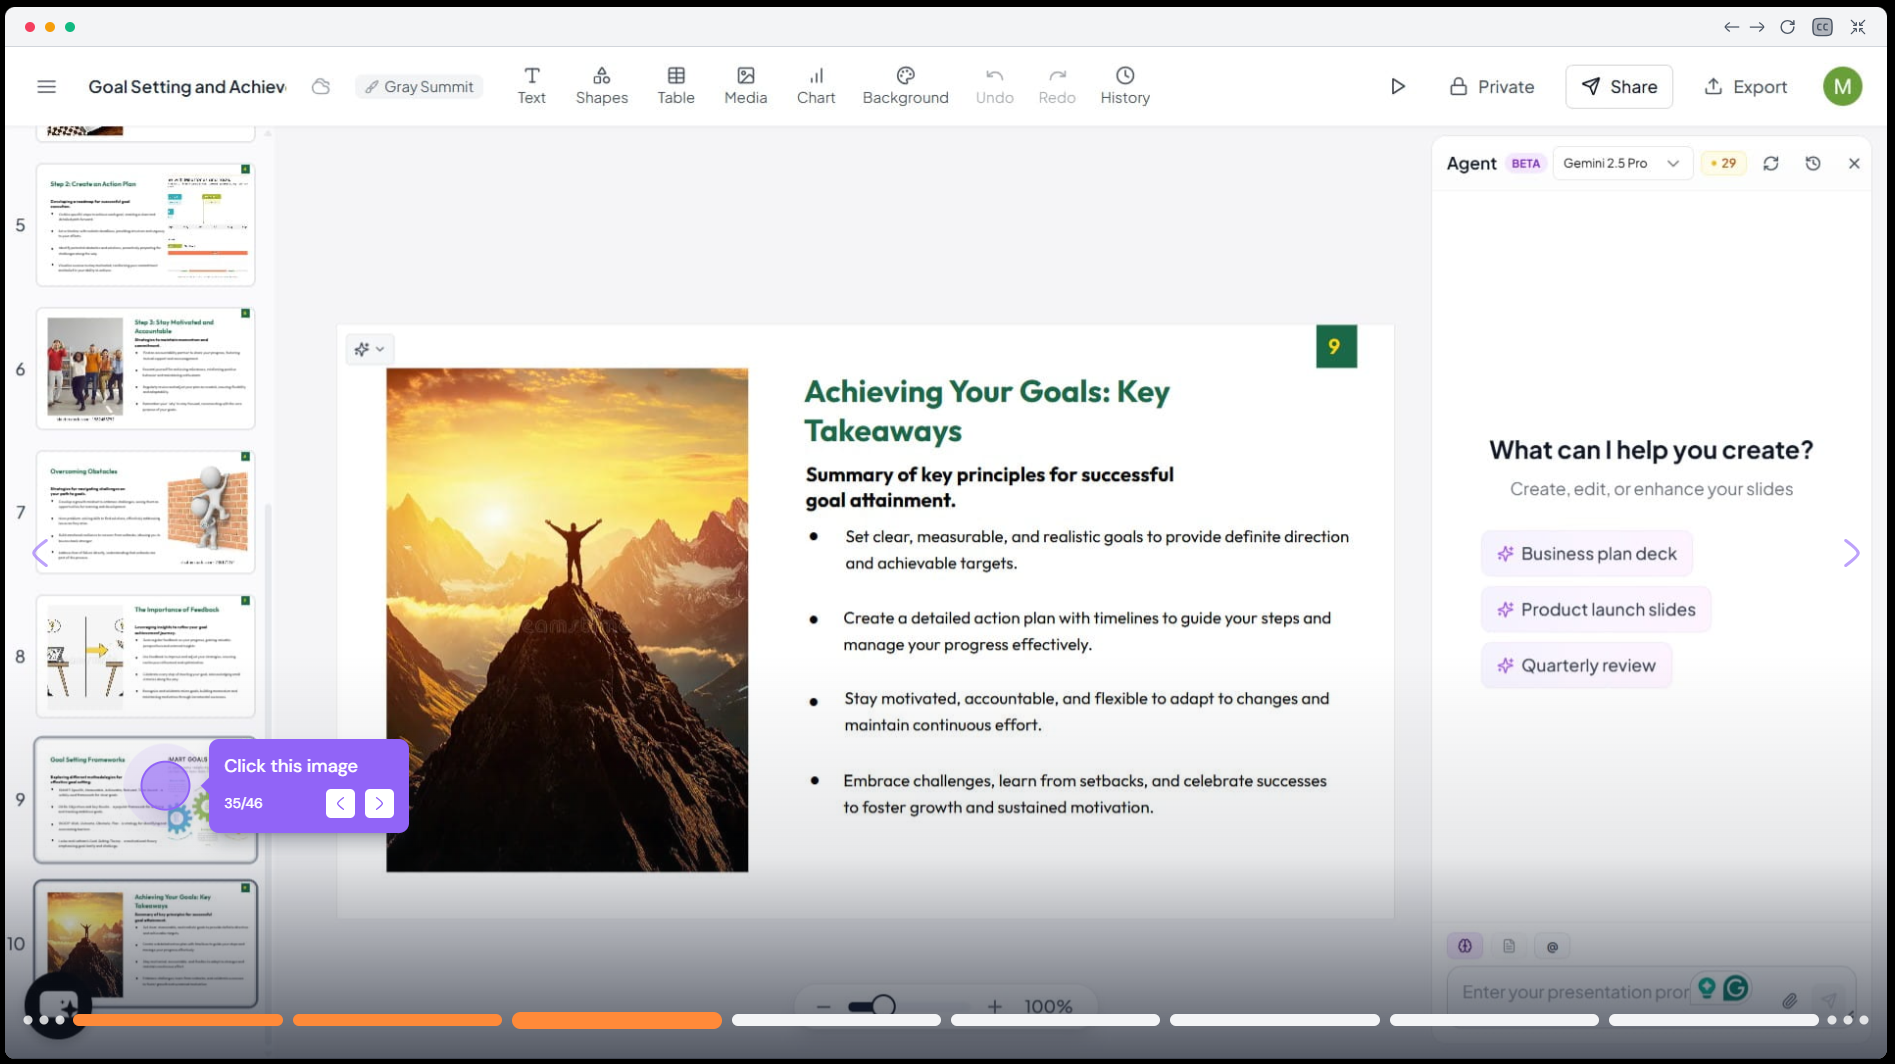Open the hamburger menu
This screenshot has width=1895, height=1064.
(46, 87)
